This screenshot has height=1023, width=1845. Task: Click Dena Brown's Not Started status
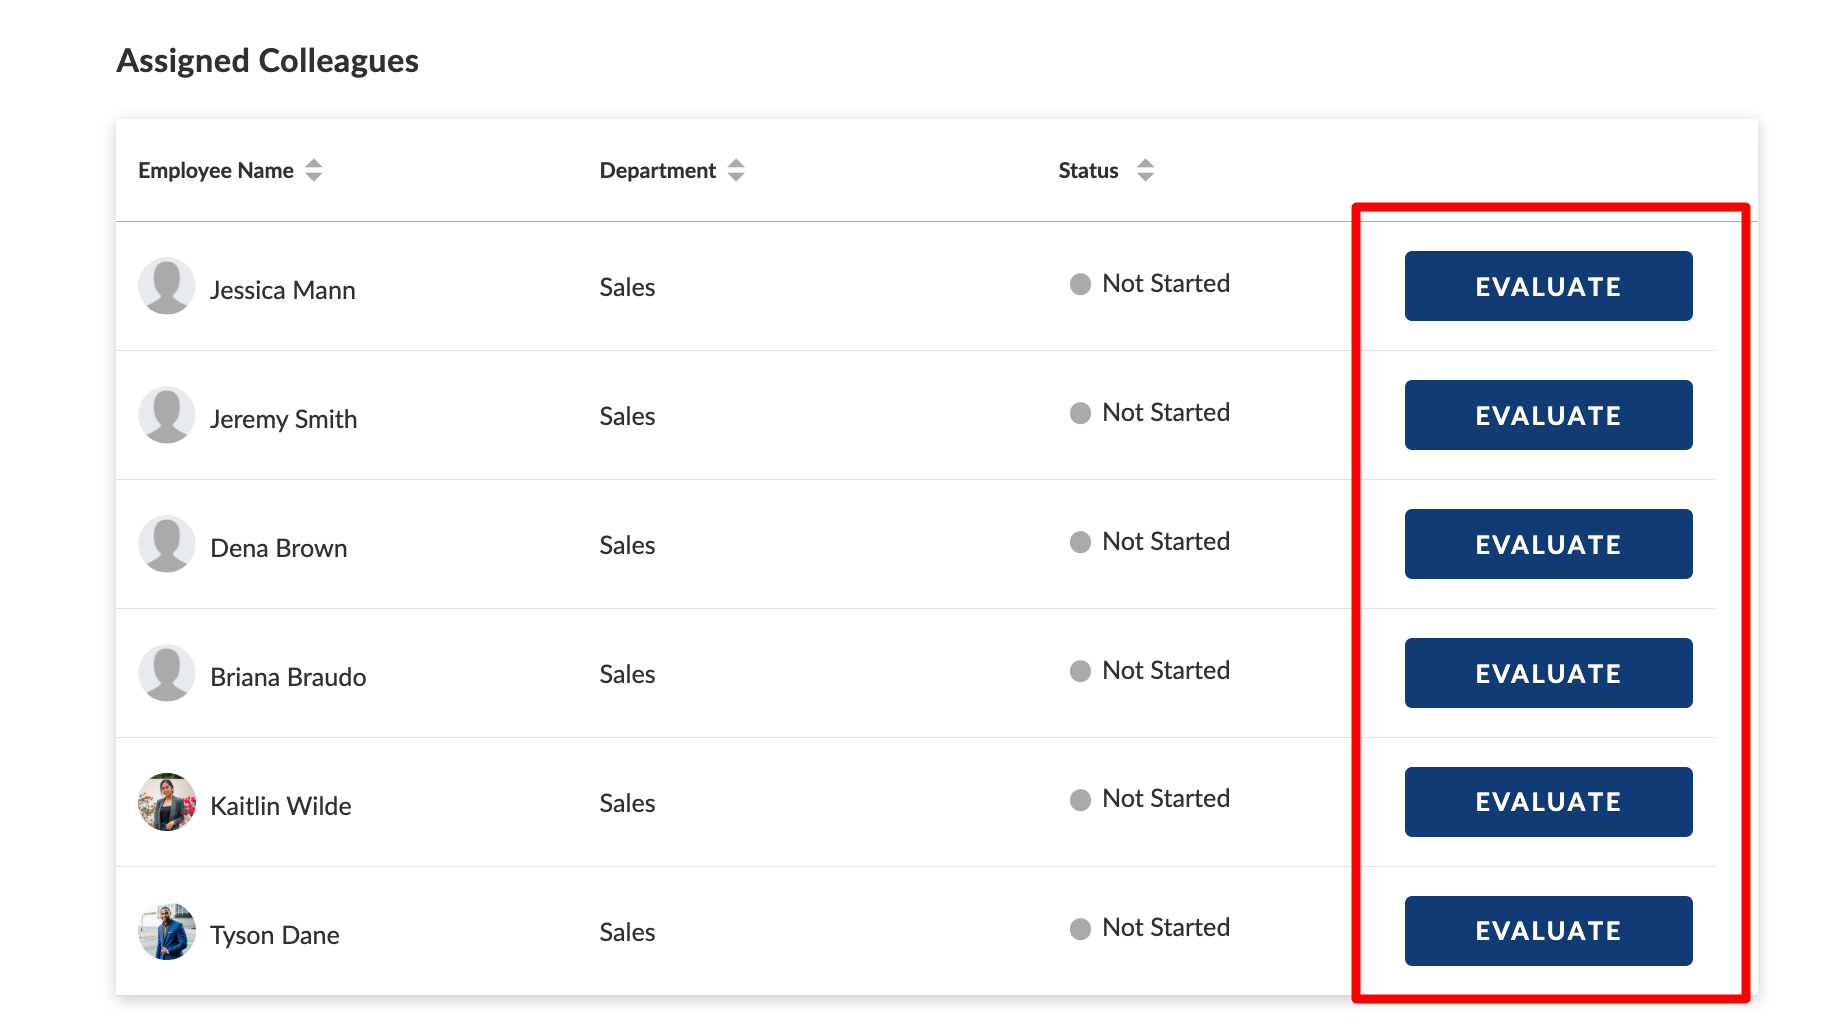(1150, 542)
